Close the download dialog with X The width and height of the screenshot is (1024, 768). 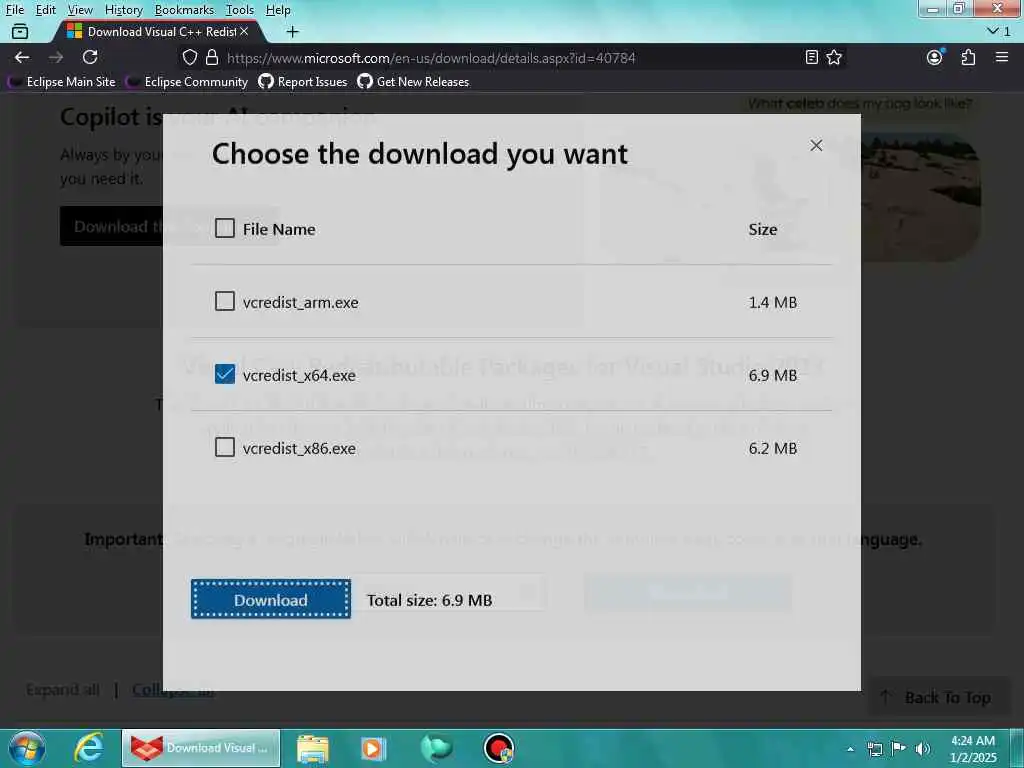click(816, 145)
